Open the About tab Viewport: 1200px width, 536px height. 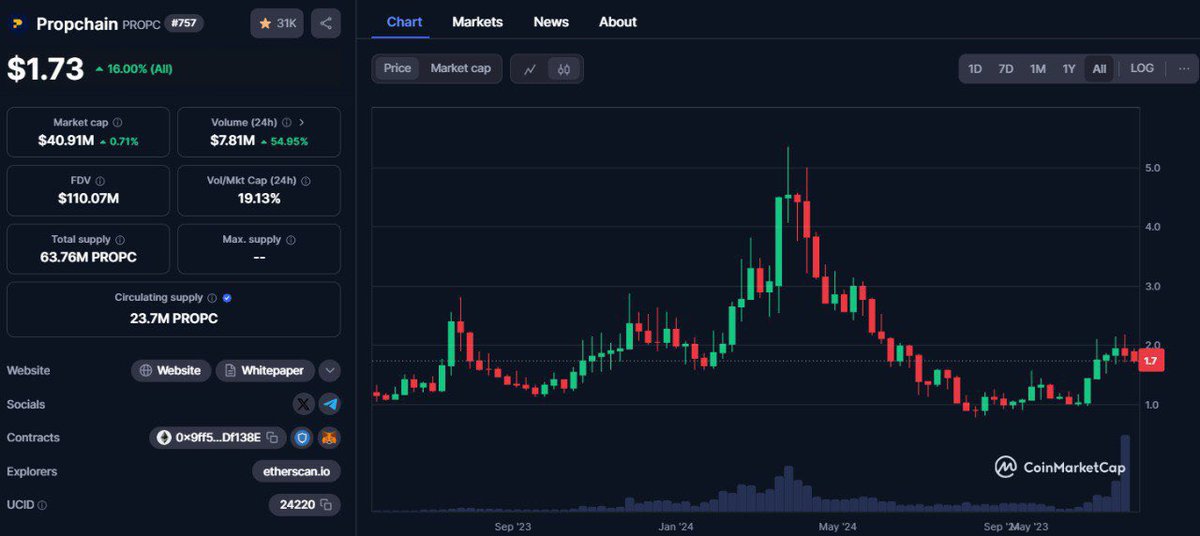click(617, 22)
